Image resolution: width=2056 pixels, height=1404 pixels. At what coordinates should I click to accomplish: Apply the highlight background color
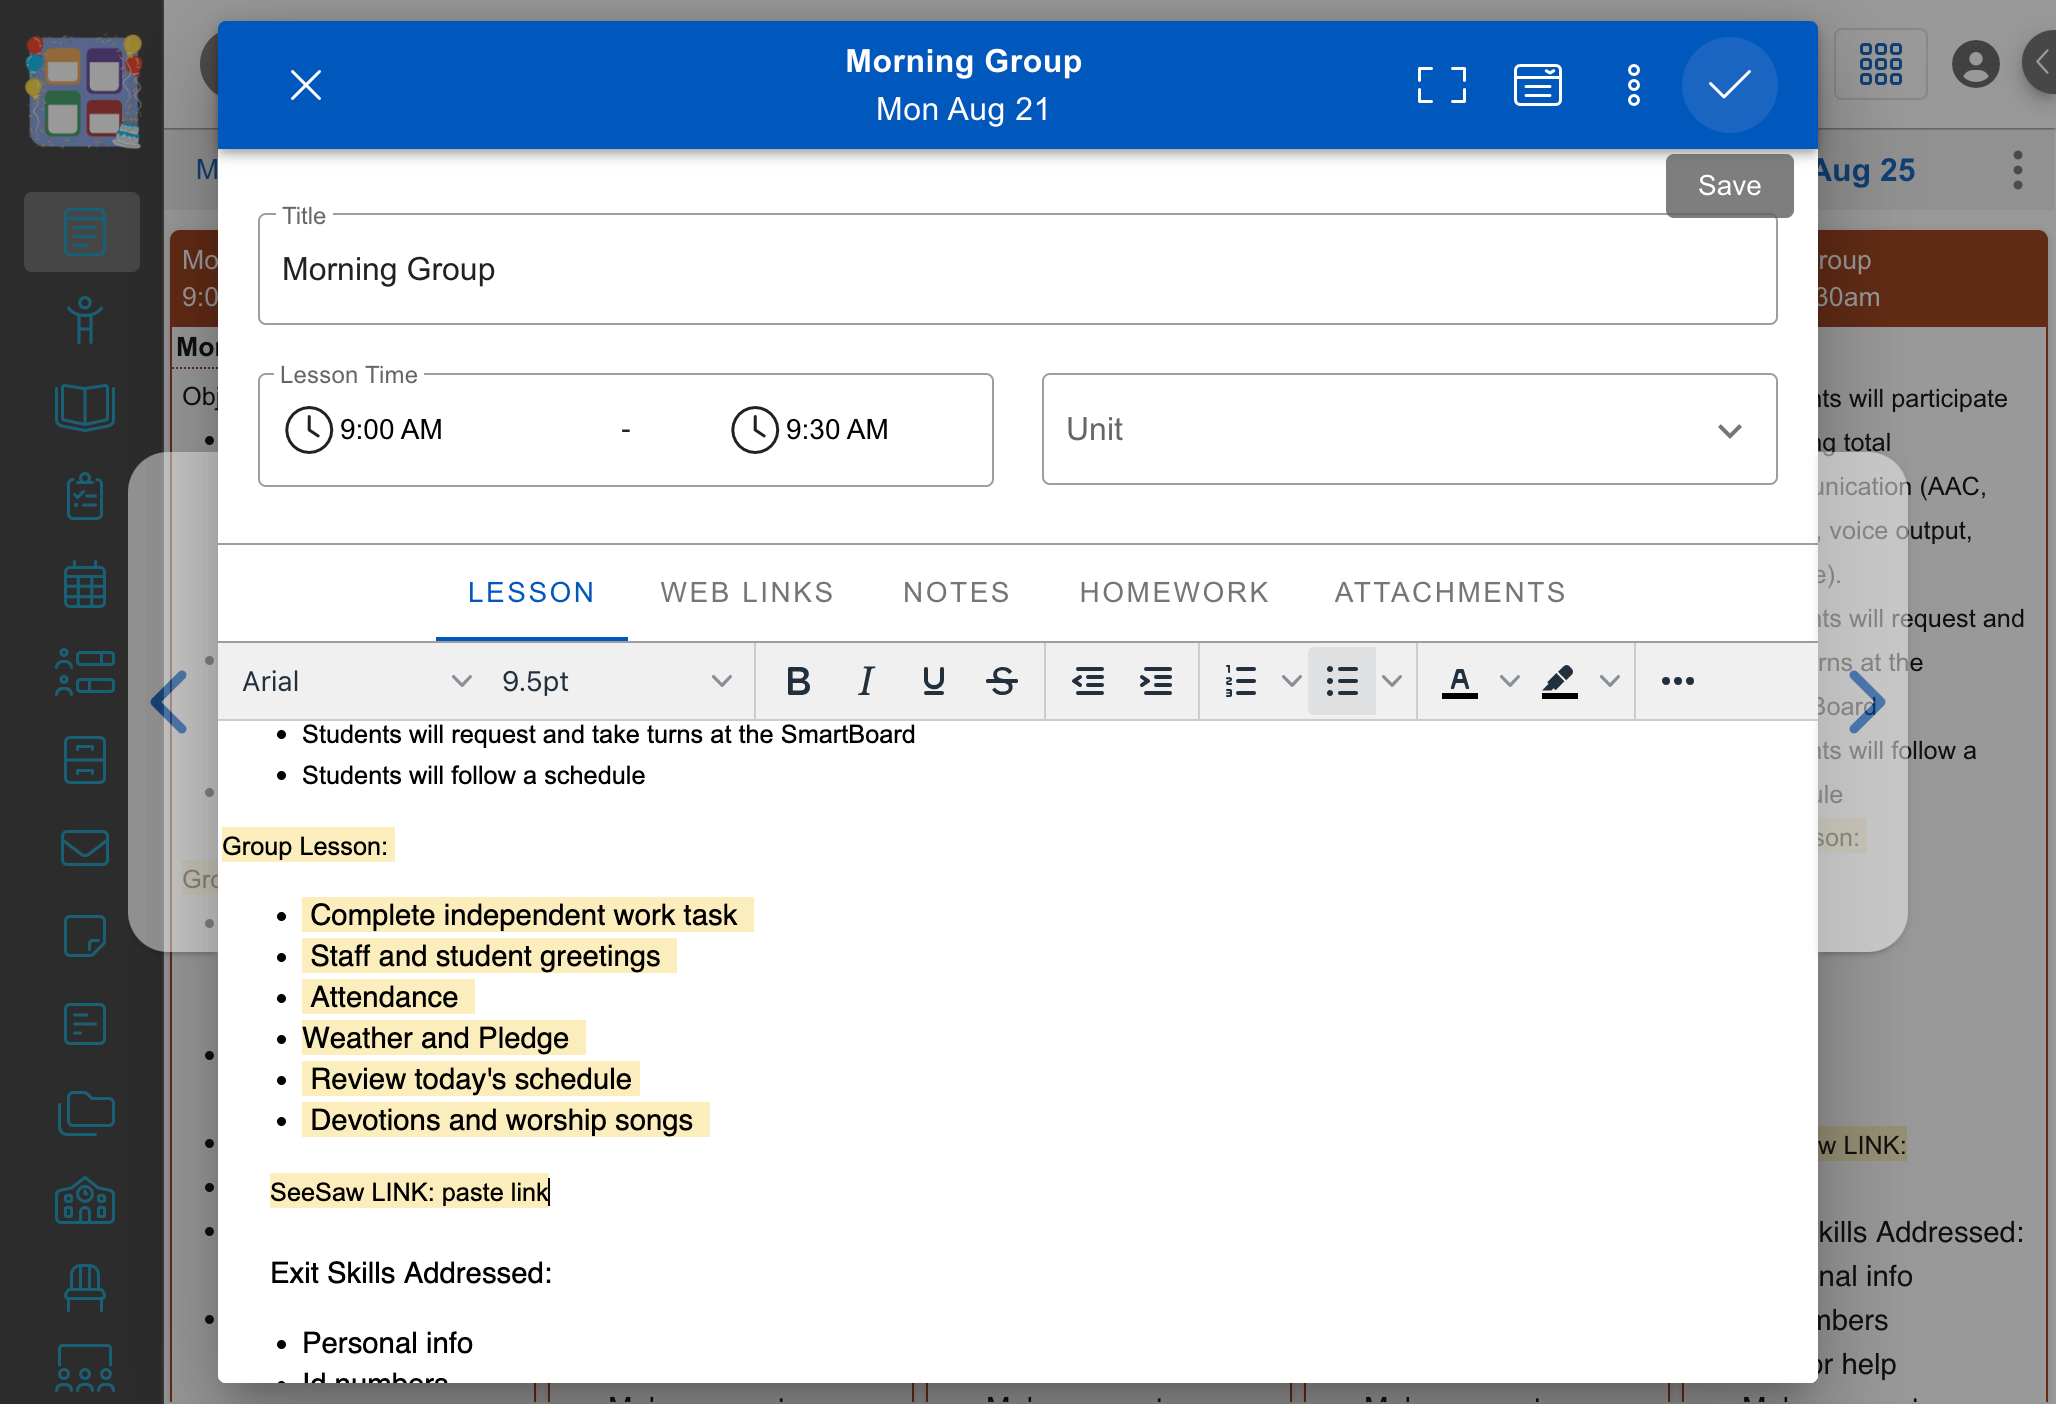click(x=1559, y=681)
